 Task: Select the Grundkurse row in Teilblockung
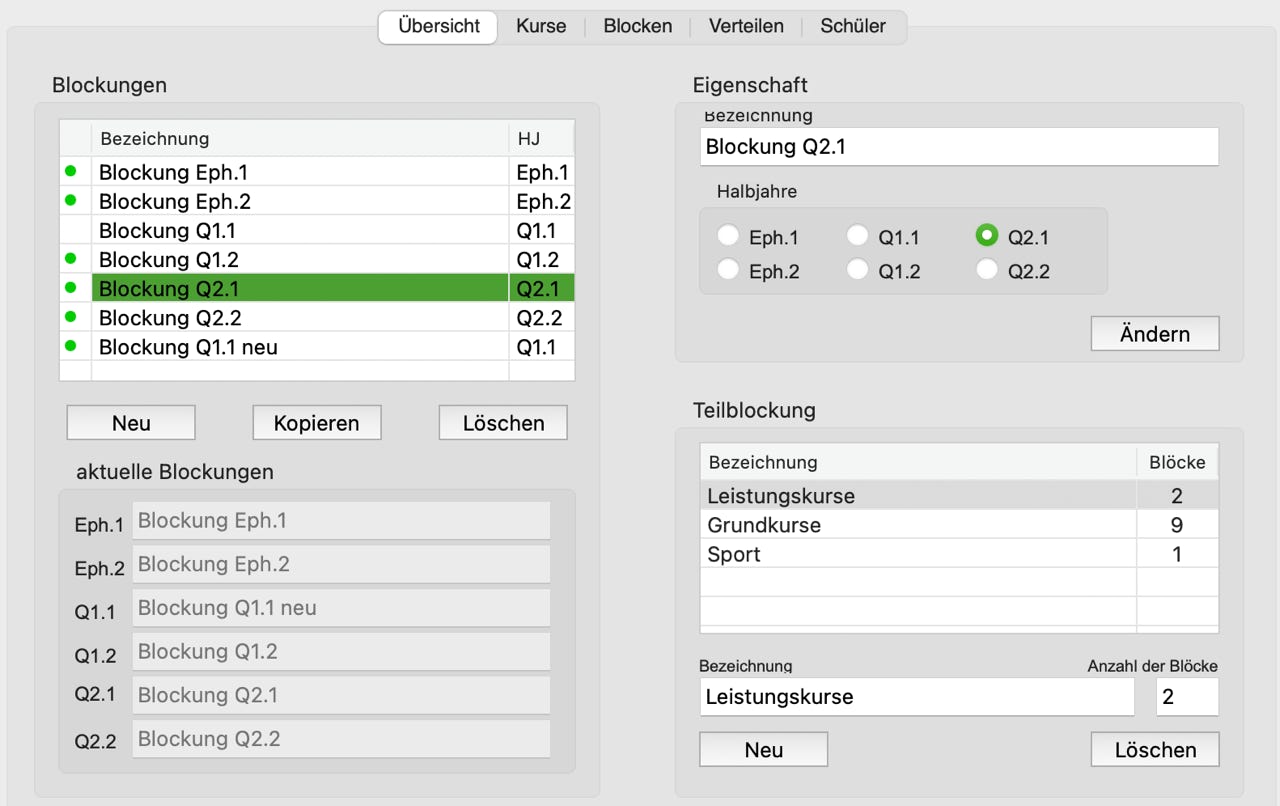coord(917,525)
